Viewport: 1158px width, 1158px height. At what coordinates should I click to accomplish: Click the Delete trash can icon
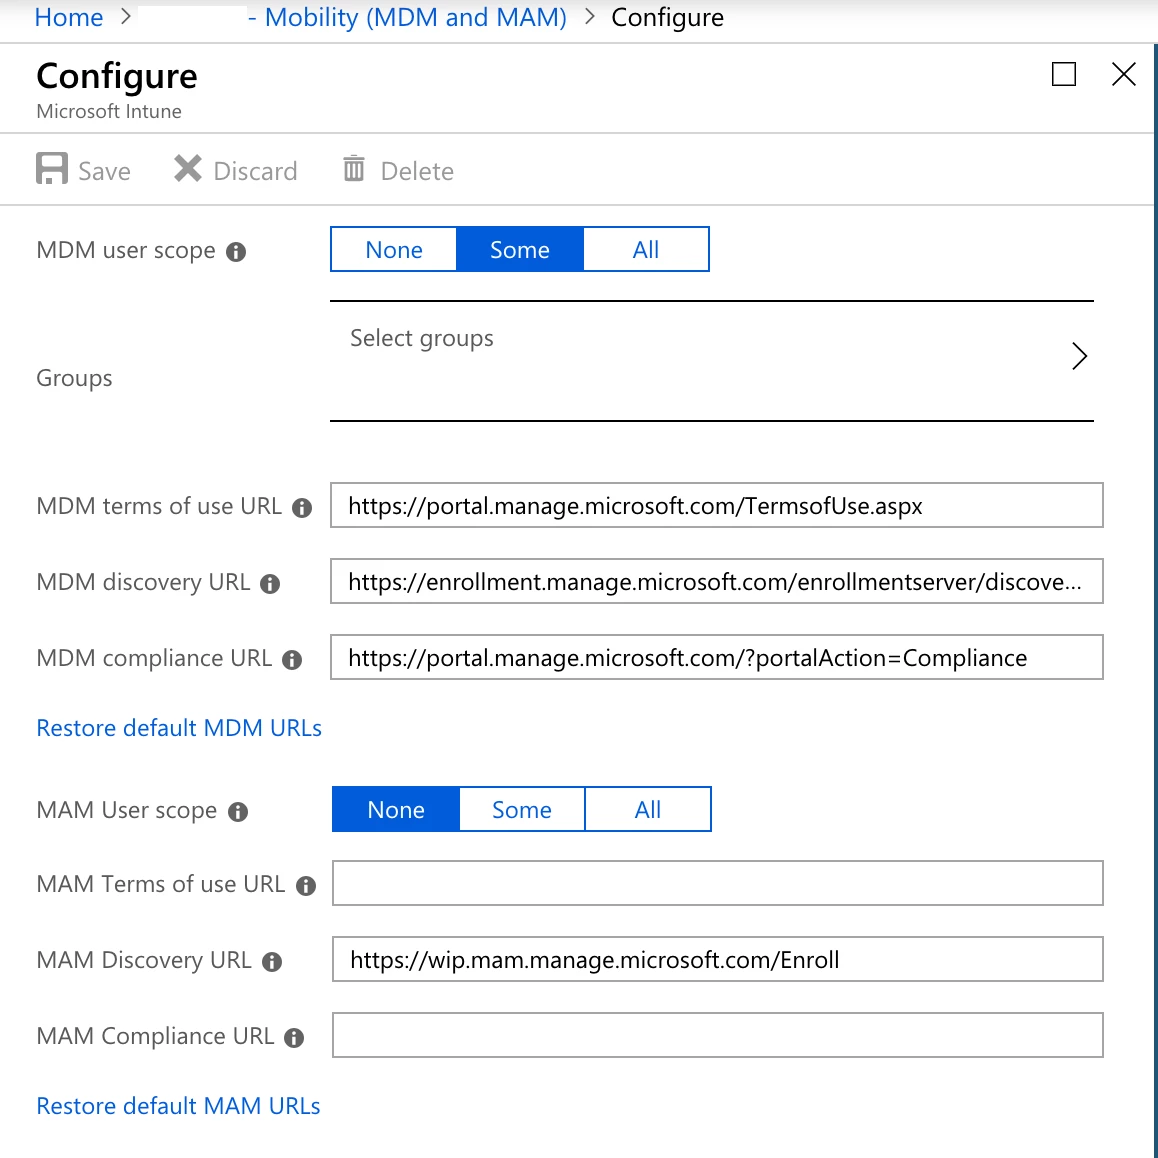[354, 168]
